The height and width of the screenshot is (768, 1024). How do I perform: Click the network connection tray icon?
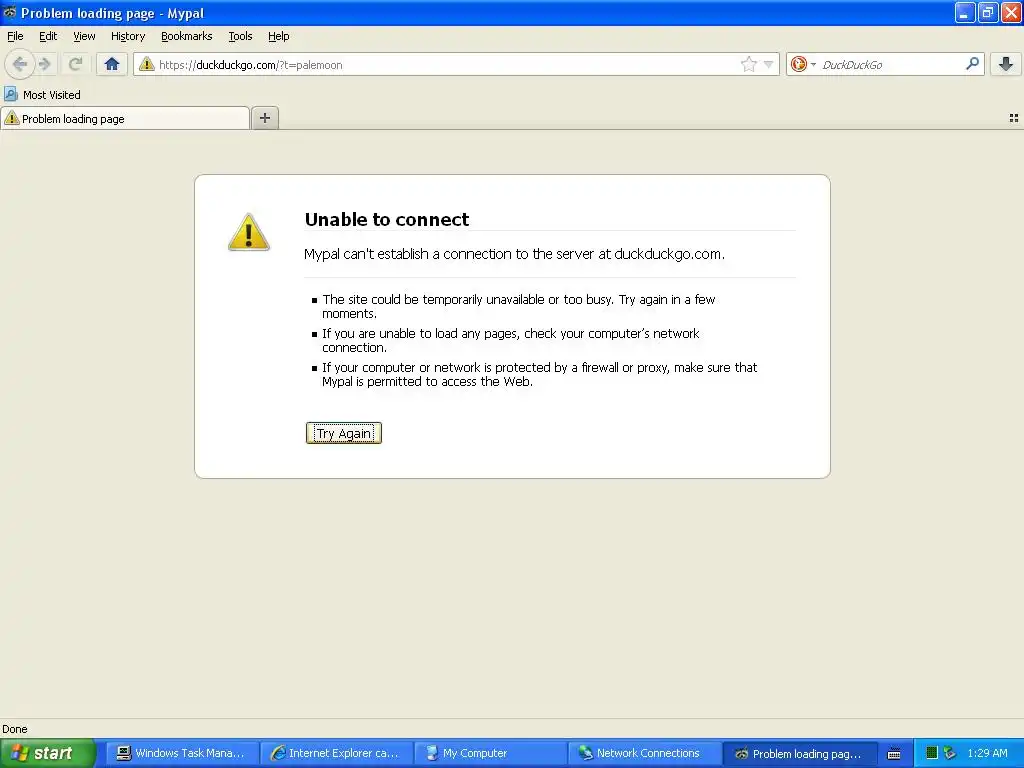click(950, 753)
